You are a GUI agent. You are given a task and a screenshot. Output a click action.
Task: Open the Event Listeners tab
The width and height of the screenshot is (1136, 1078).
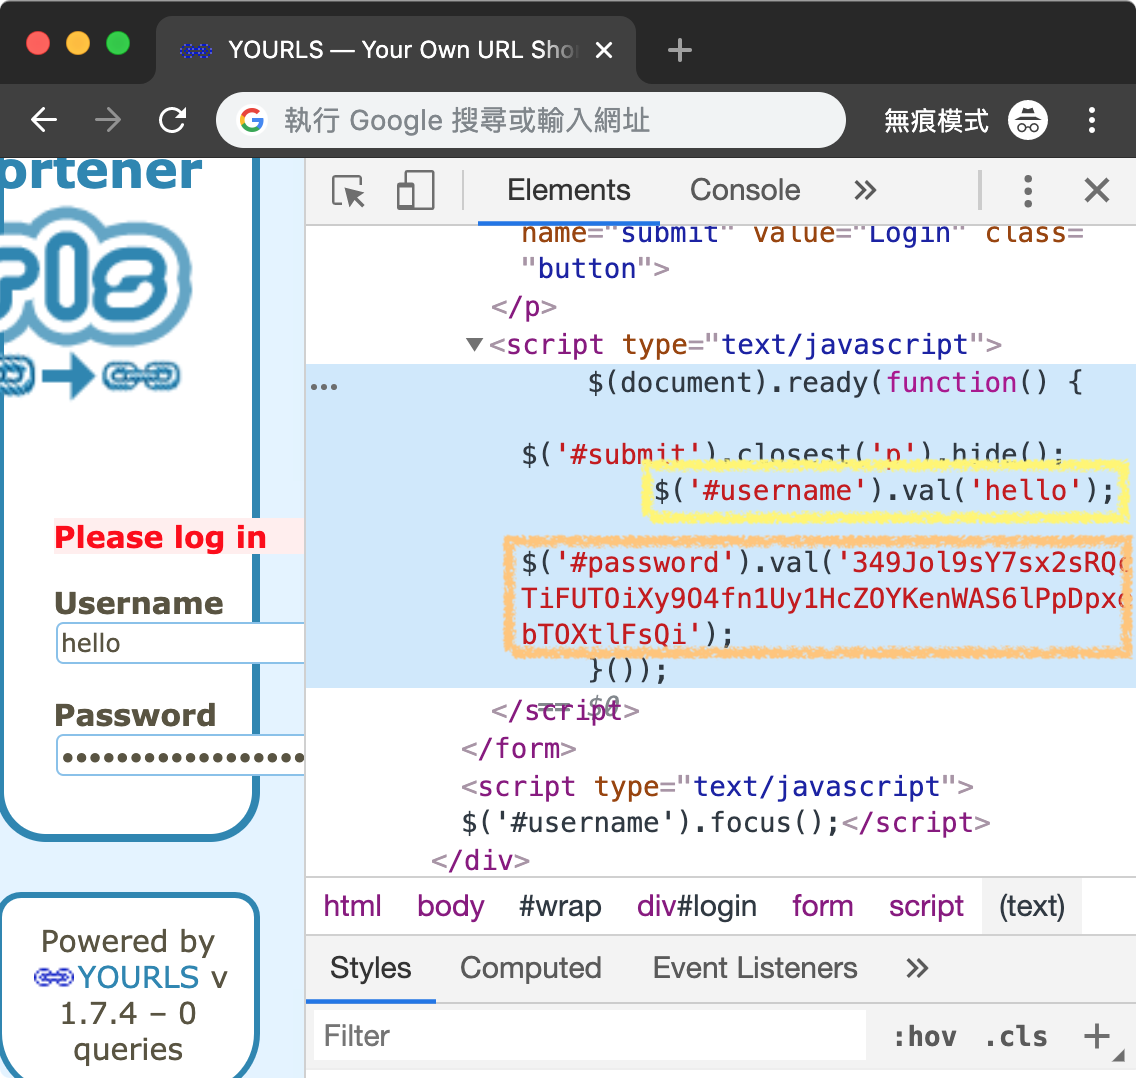tap(755, 969)
